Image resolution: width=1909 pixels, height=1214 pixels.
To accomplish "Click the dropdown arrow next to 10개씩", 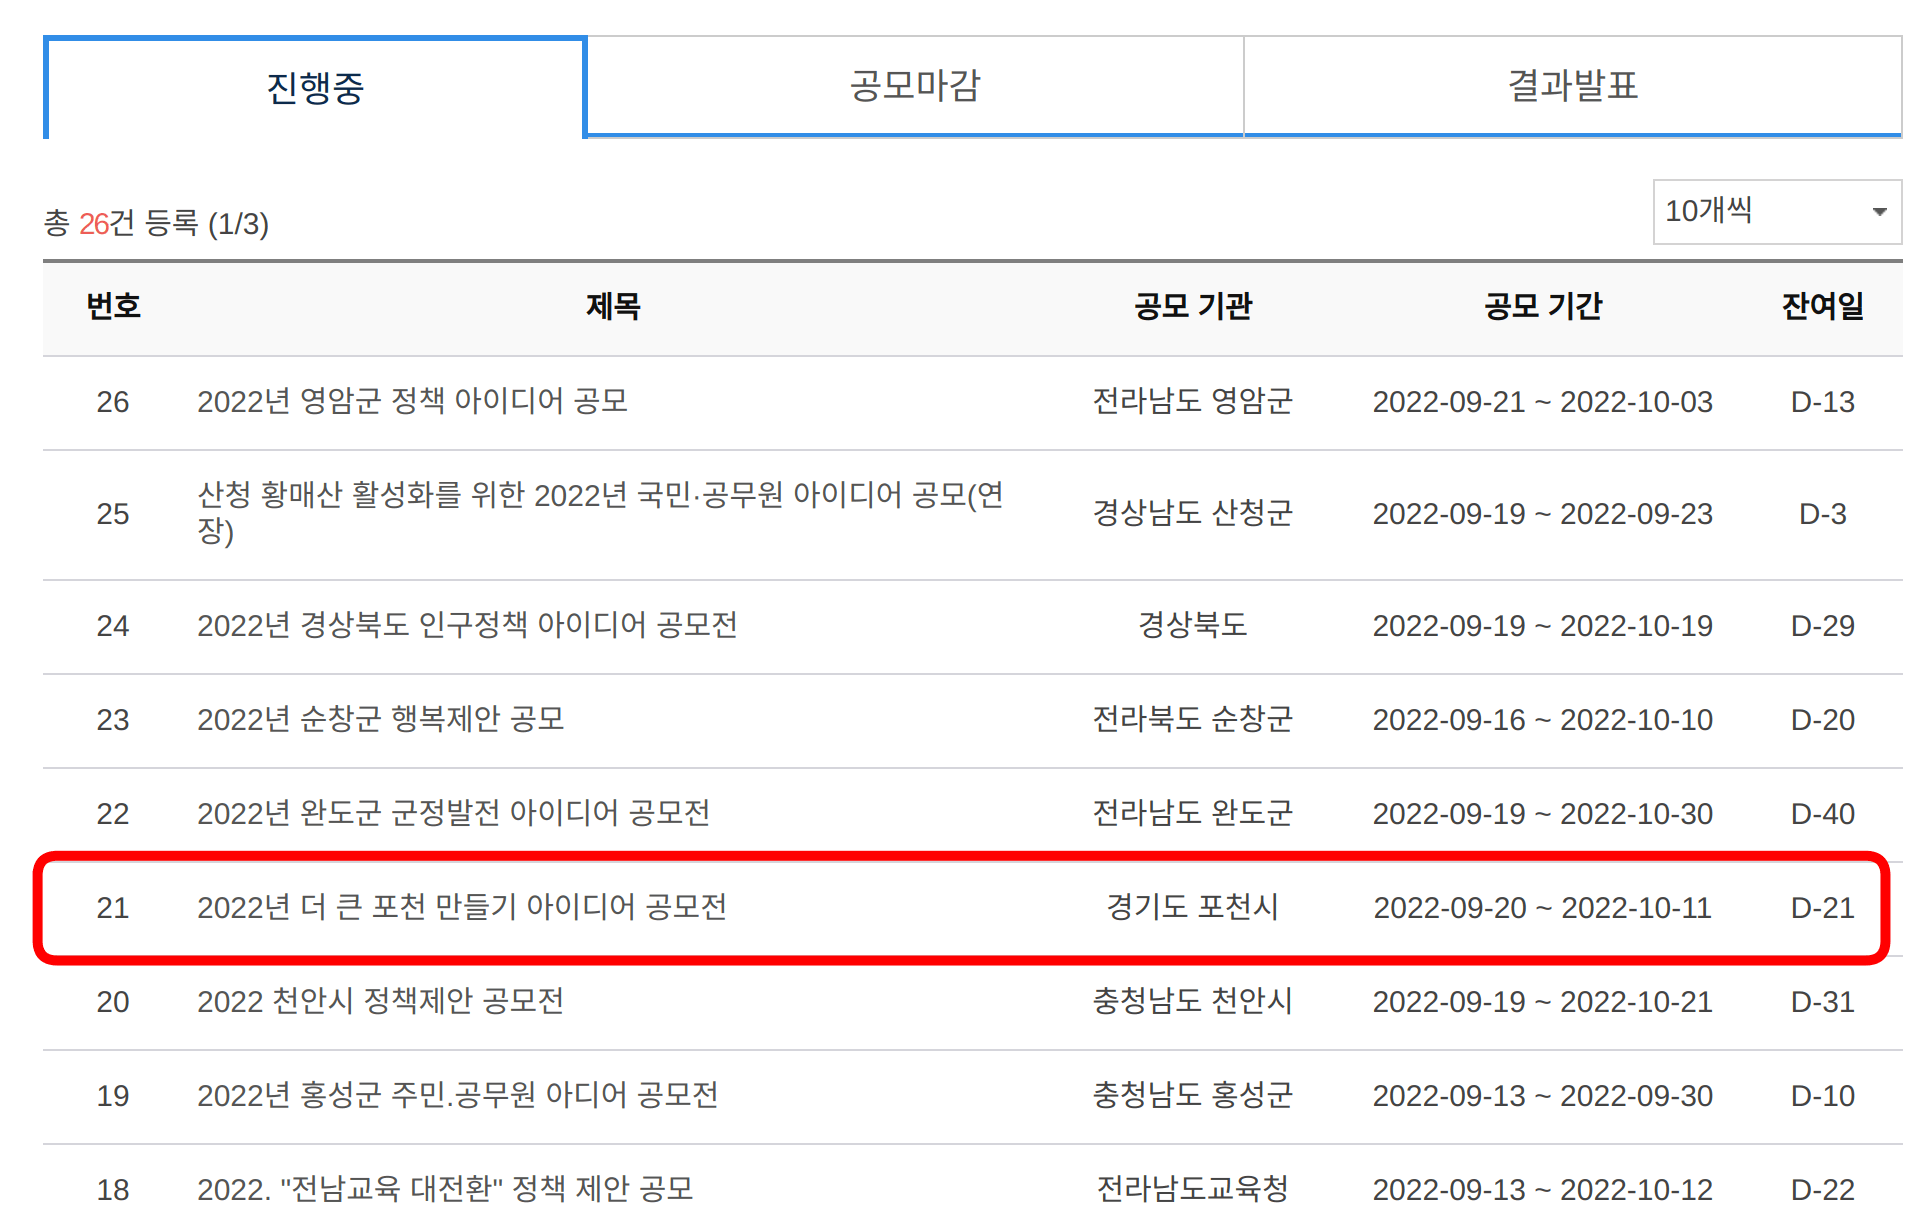I will (x=1878, y=211).
